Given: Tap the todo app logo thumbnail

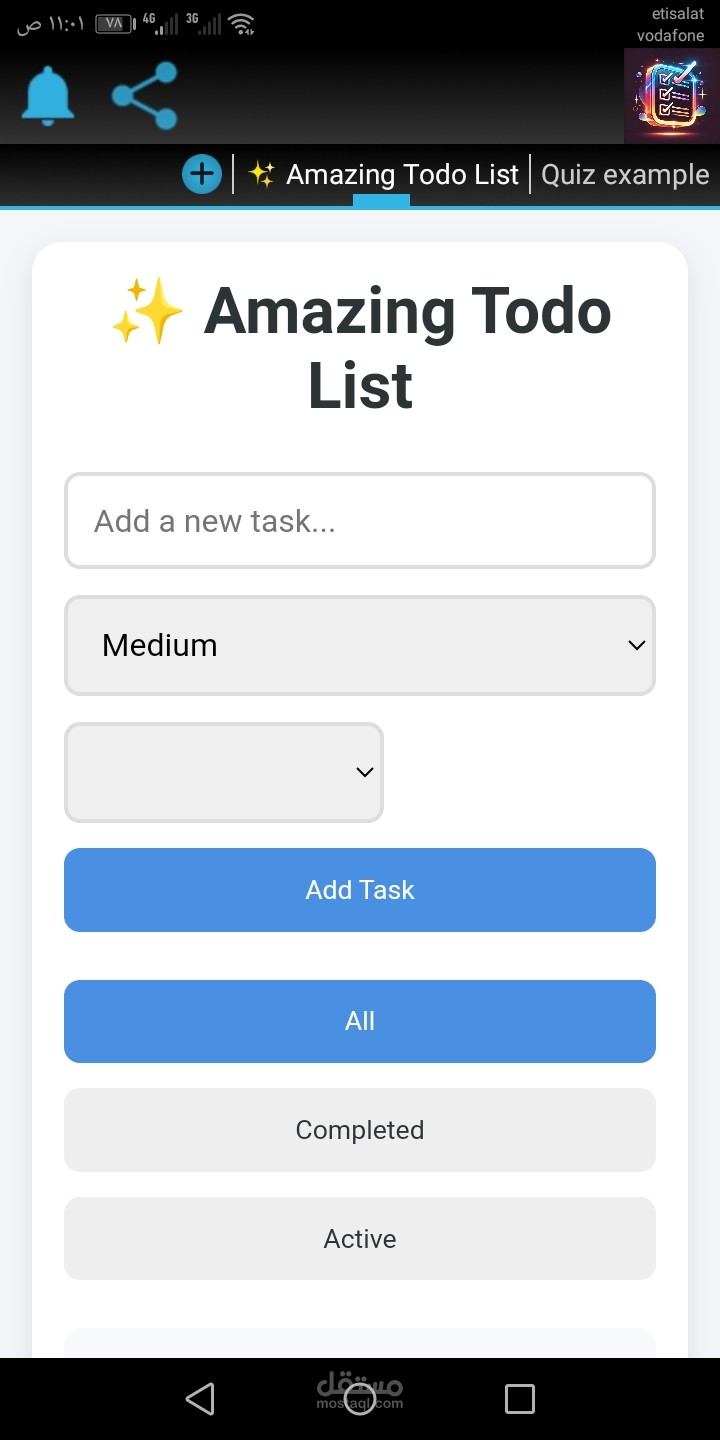Looking at the screenshot, I should pos(671,95).
